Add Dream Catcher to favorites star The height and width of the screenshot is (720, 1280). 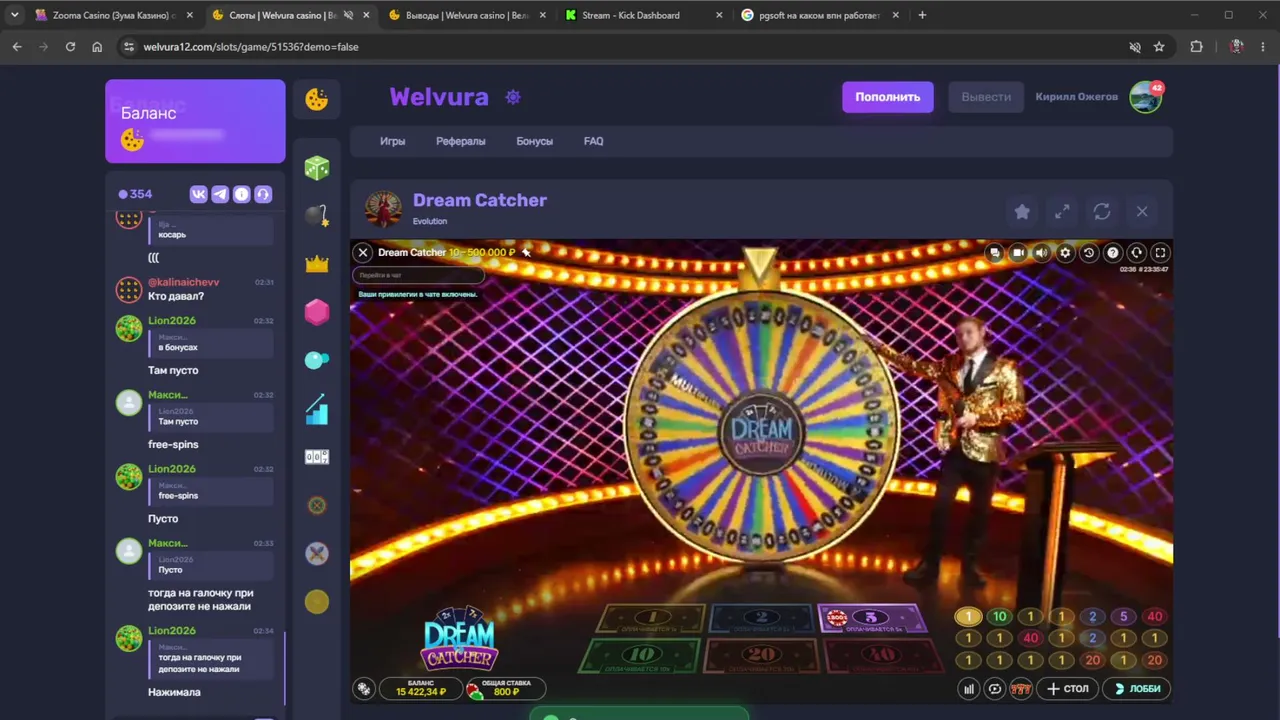click(x=1022, y=212)
